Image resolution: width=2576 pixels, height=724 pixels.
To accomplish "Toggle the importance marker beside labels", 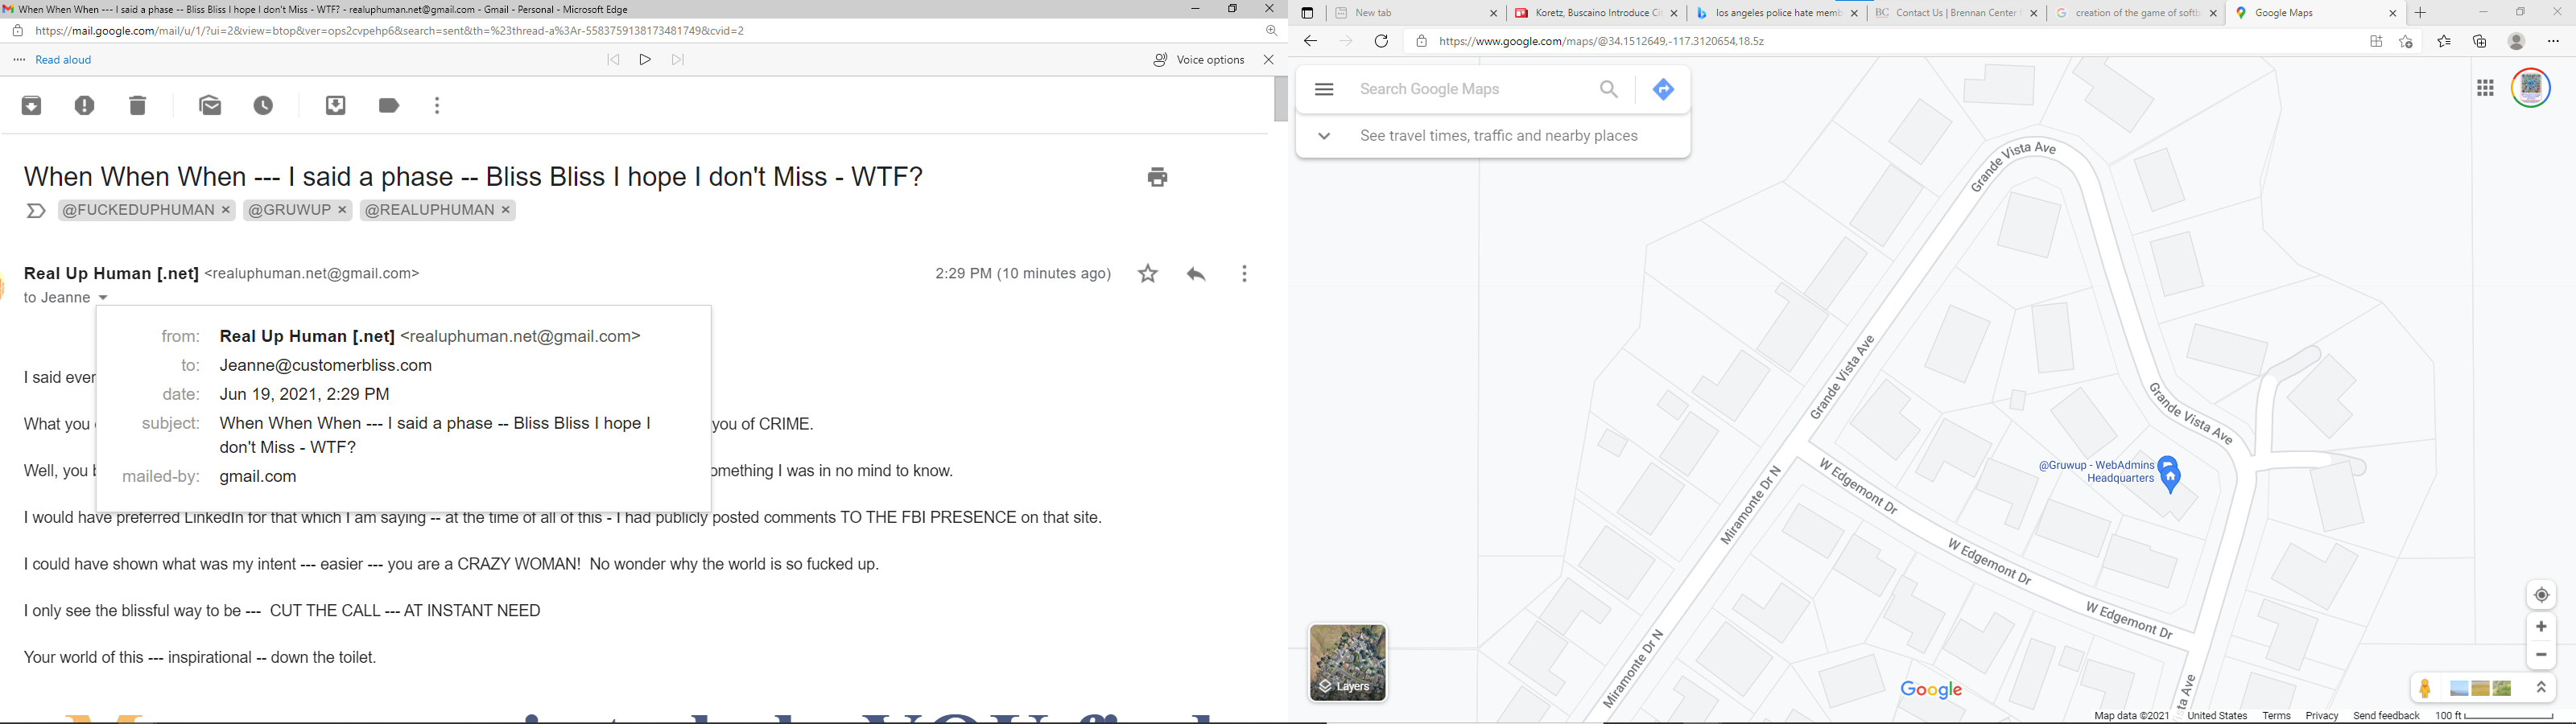I will [x=36, y=211].
